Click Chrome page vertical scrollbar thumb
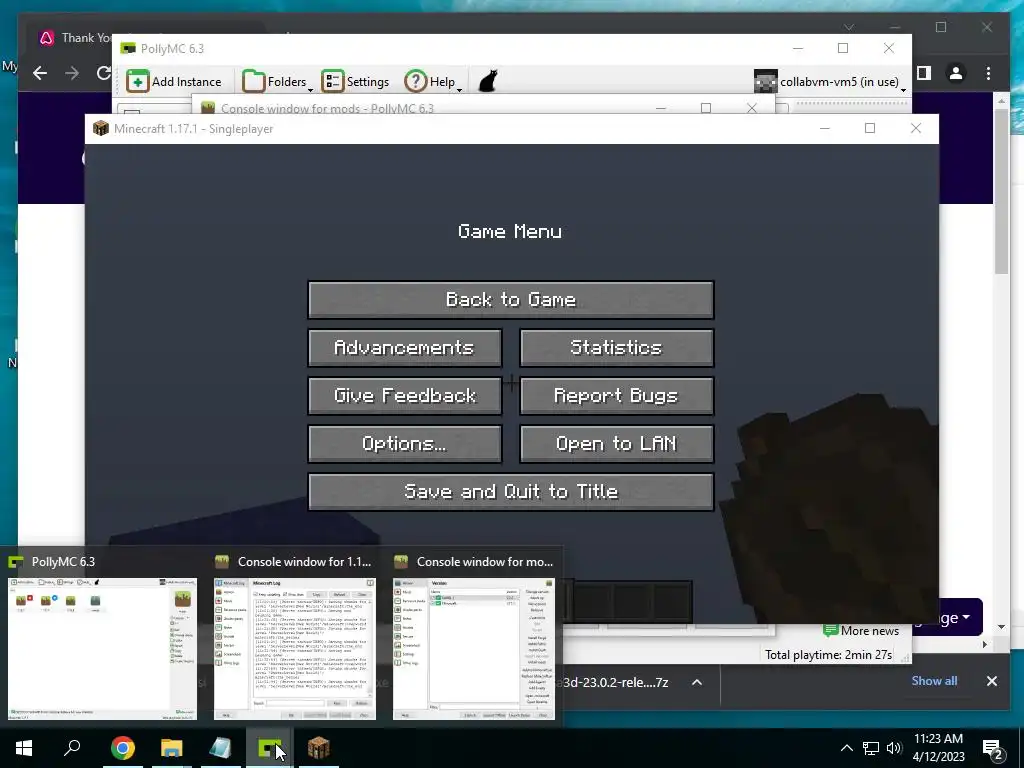Viewport: 1024px width, 768px height. (x=1002, y=189)
